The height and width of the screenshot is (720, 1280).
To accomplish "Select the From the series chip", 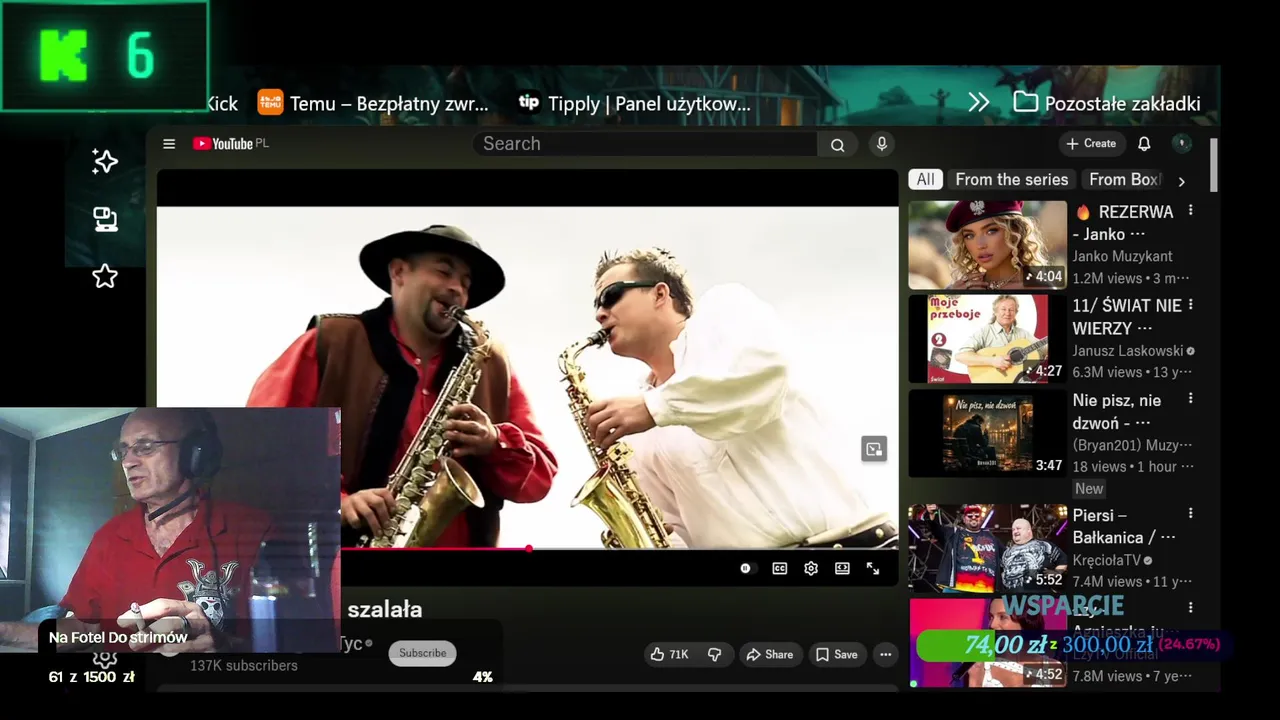I will point(1012,180).
